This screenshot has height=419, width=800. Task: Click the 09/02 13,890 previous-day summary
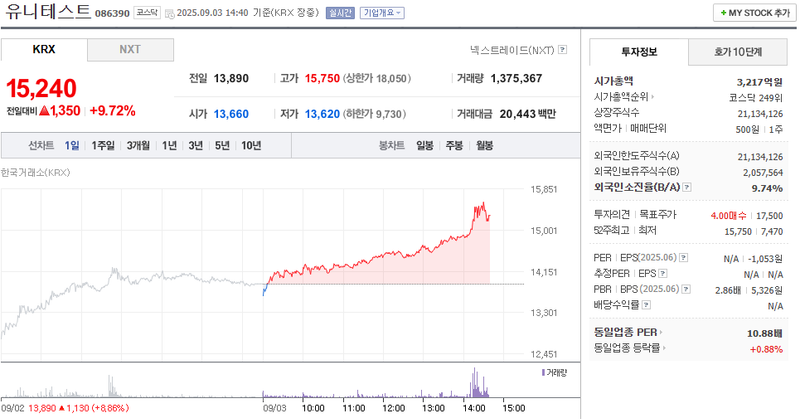click(x=65, y=408)
